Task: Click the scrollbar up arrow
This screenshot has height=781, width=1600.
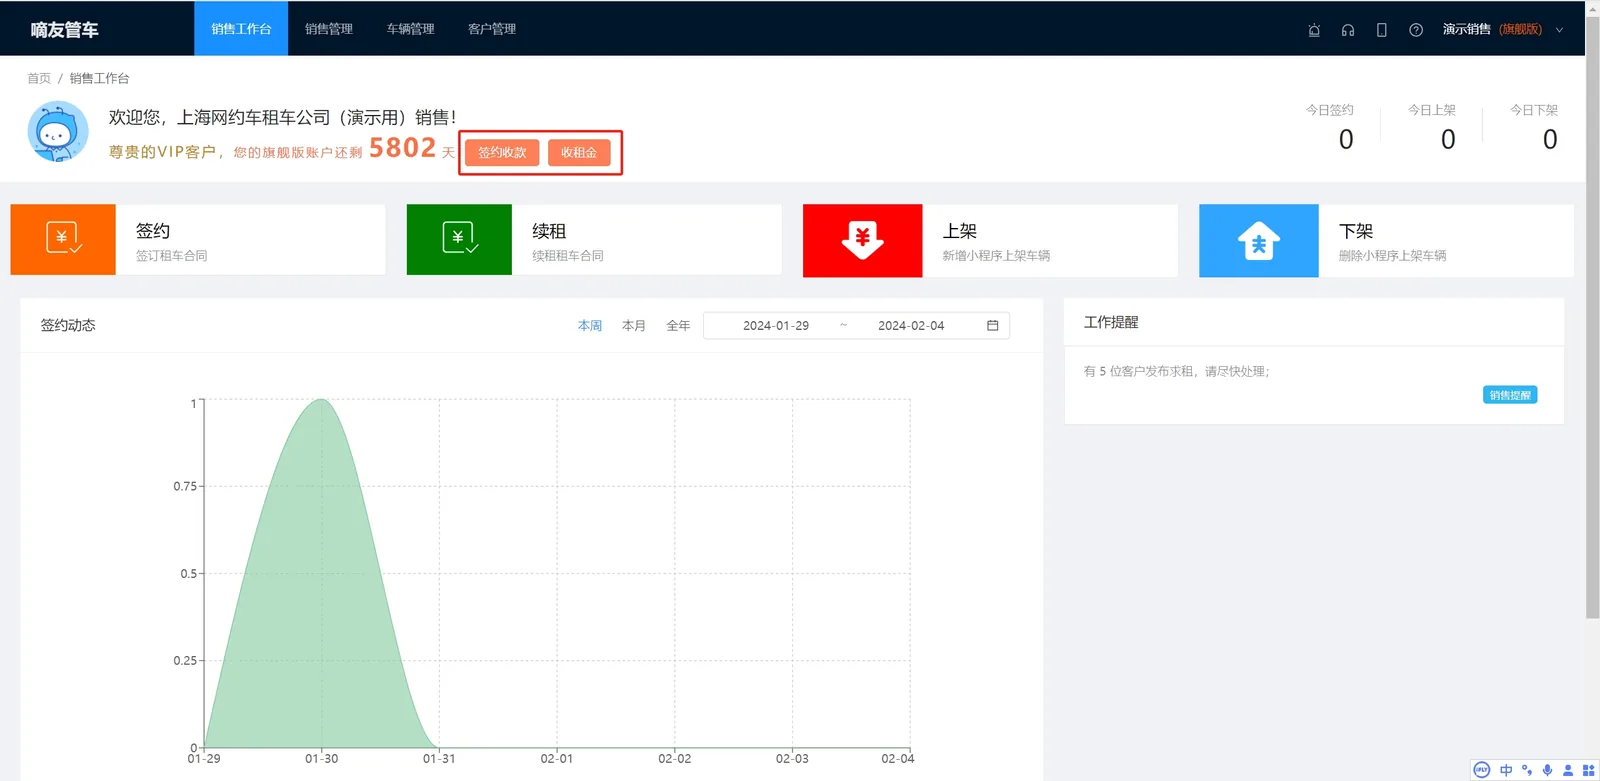Action: (1592, 8)
